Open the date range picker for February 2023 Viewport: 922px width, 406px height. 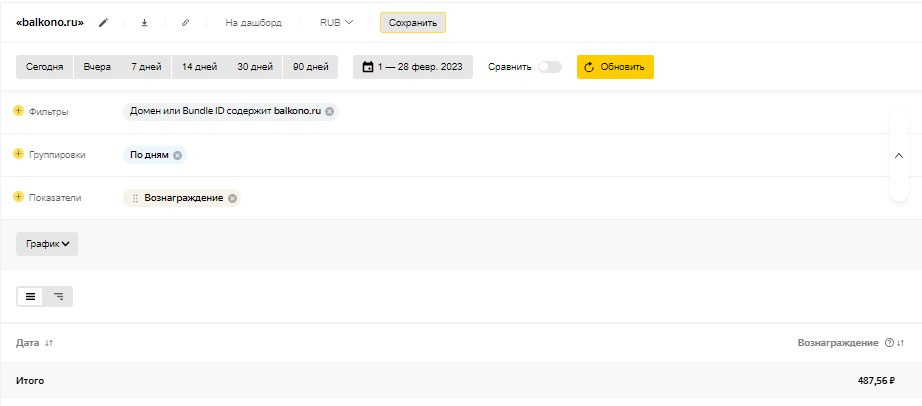coord(412,67)
